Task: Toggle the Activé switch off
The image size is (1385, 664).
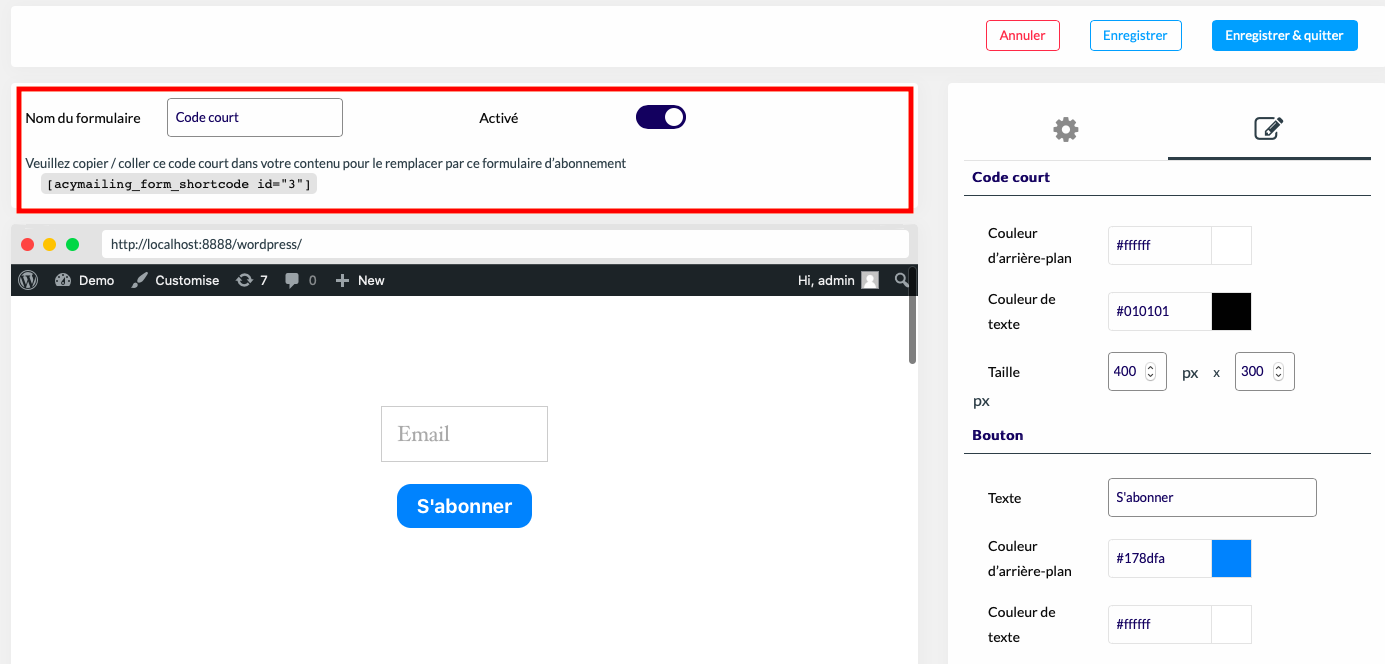Action: click(661, 117)
